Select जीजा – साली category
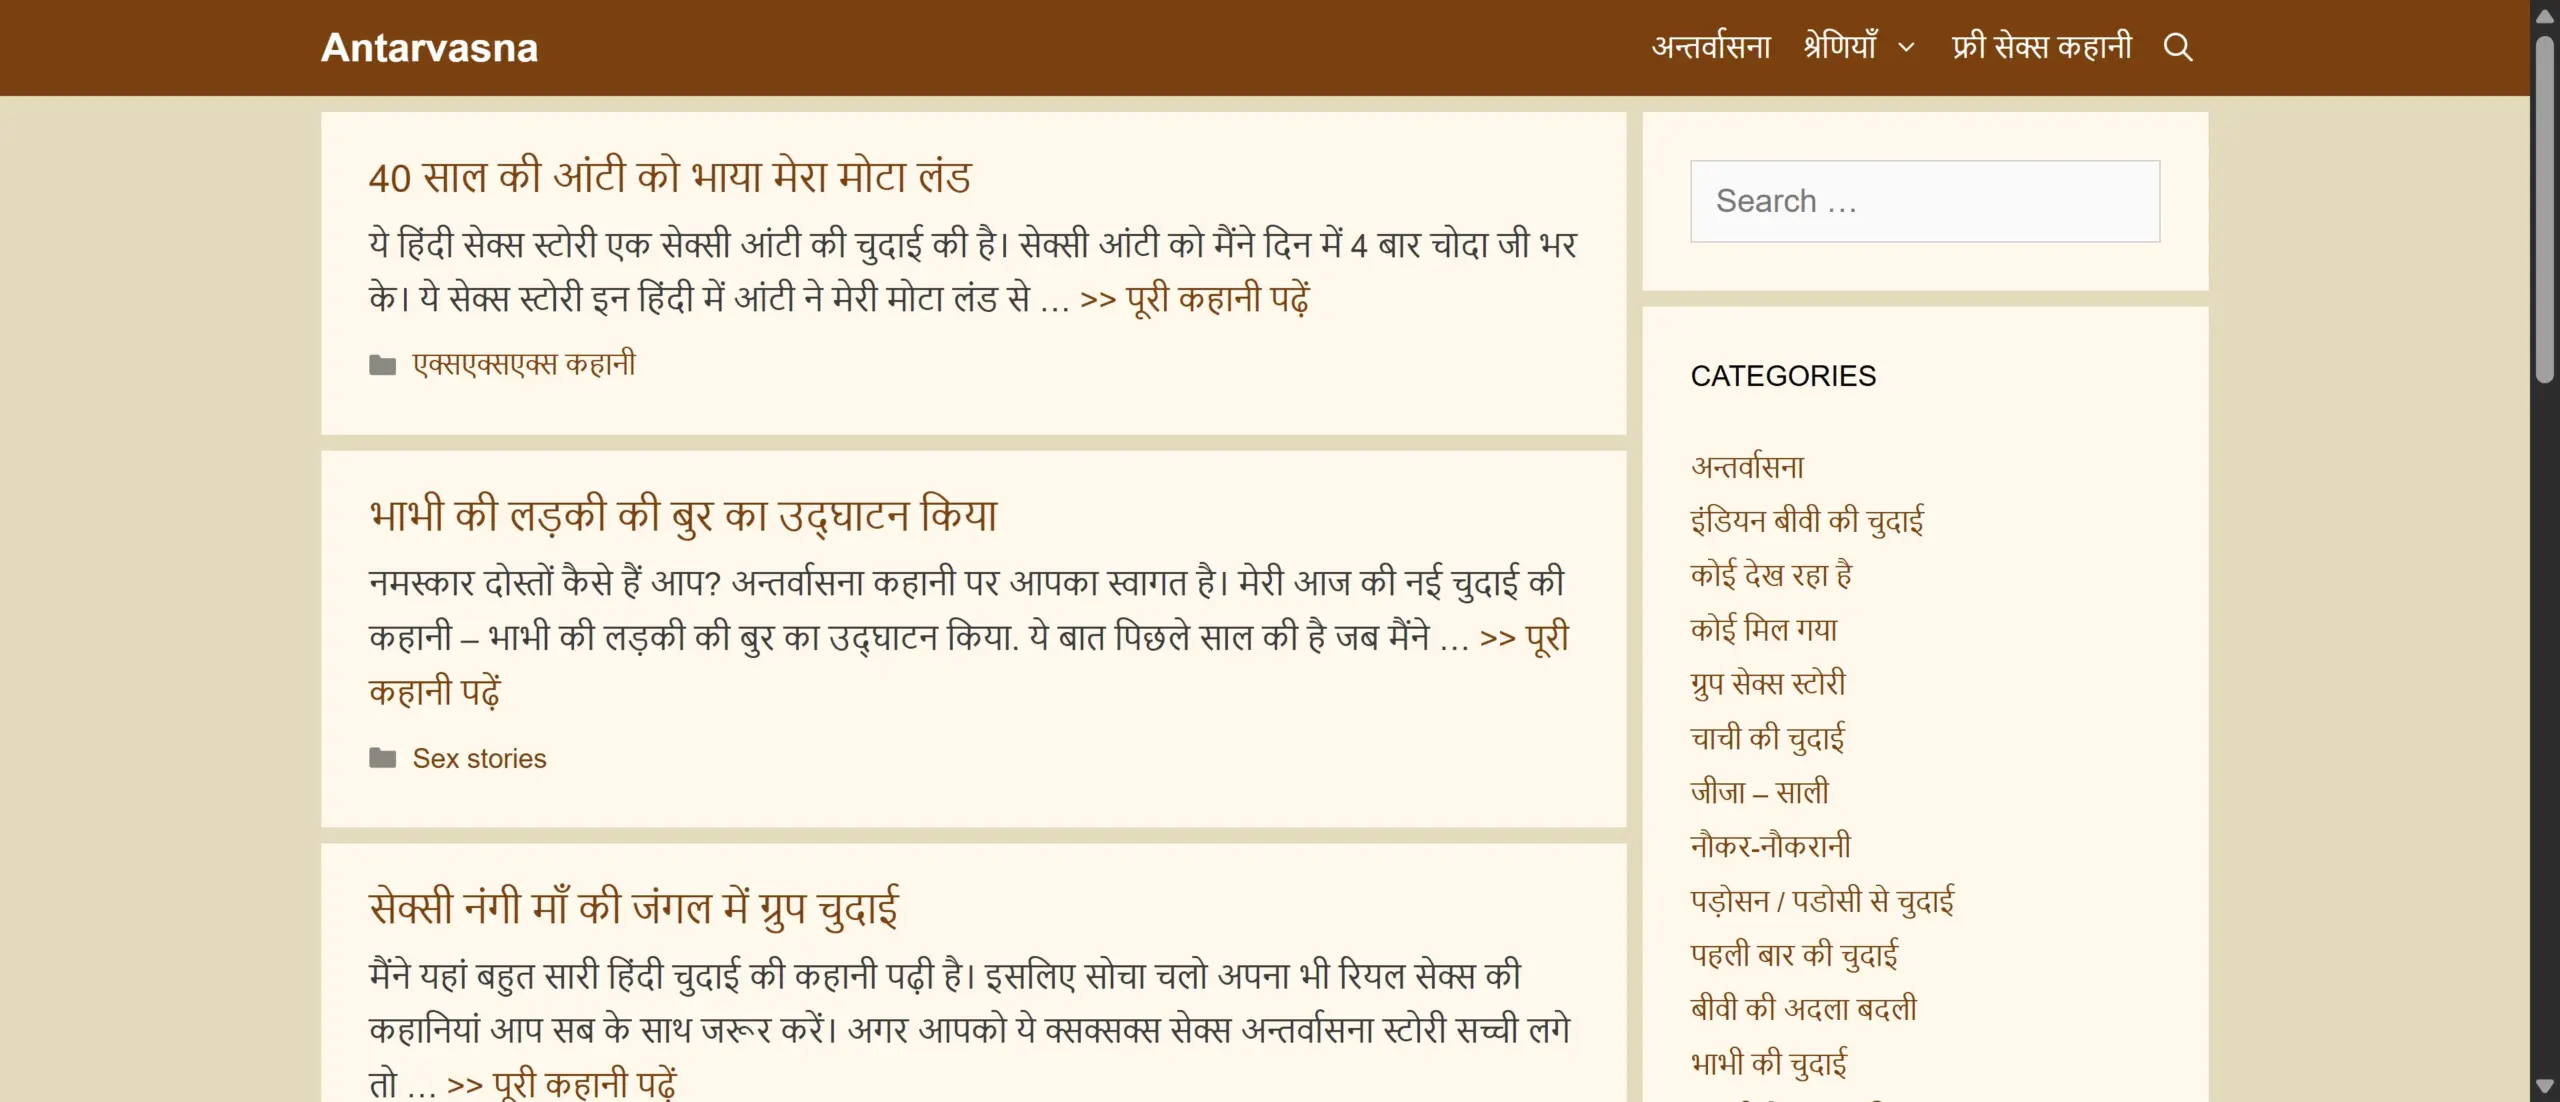Screen dimensions: 2560x1102 click(1759, 792)
